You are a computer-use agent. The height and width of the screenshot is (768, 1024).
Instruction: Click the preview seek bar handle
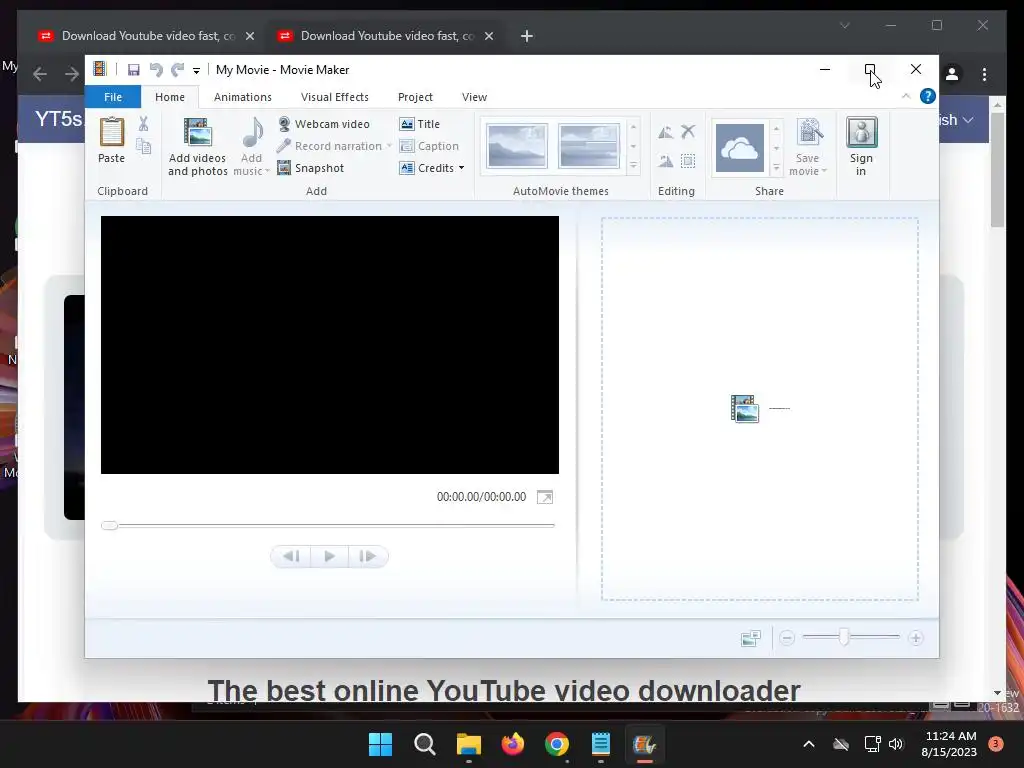[109, 525]
